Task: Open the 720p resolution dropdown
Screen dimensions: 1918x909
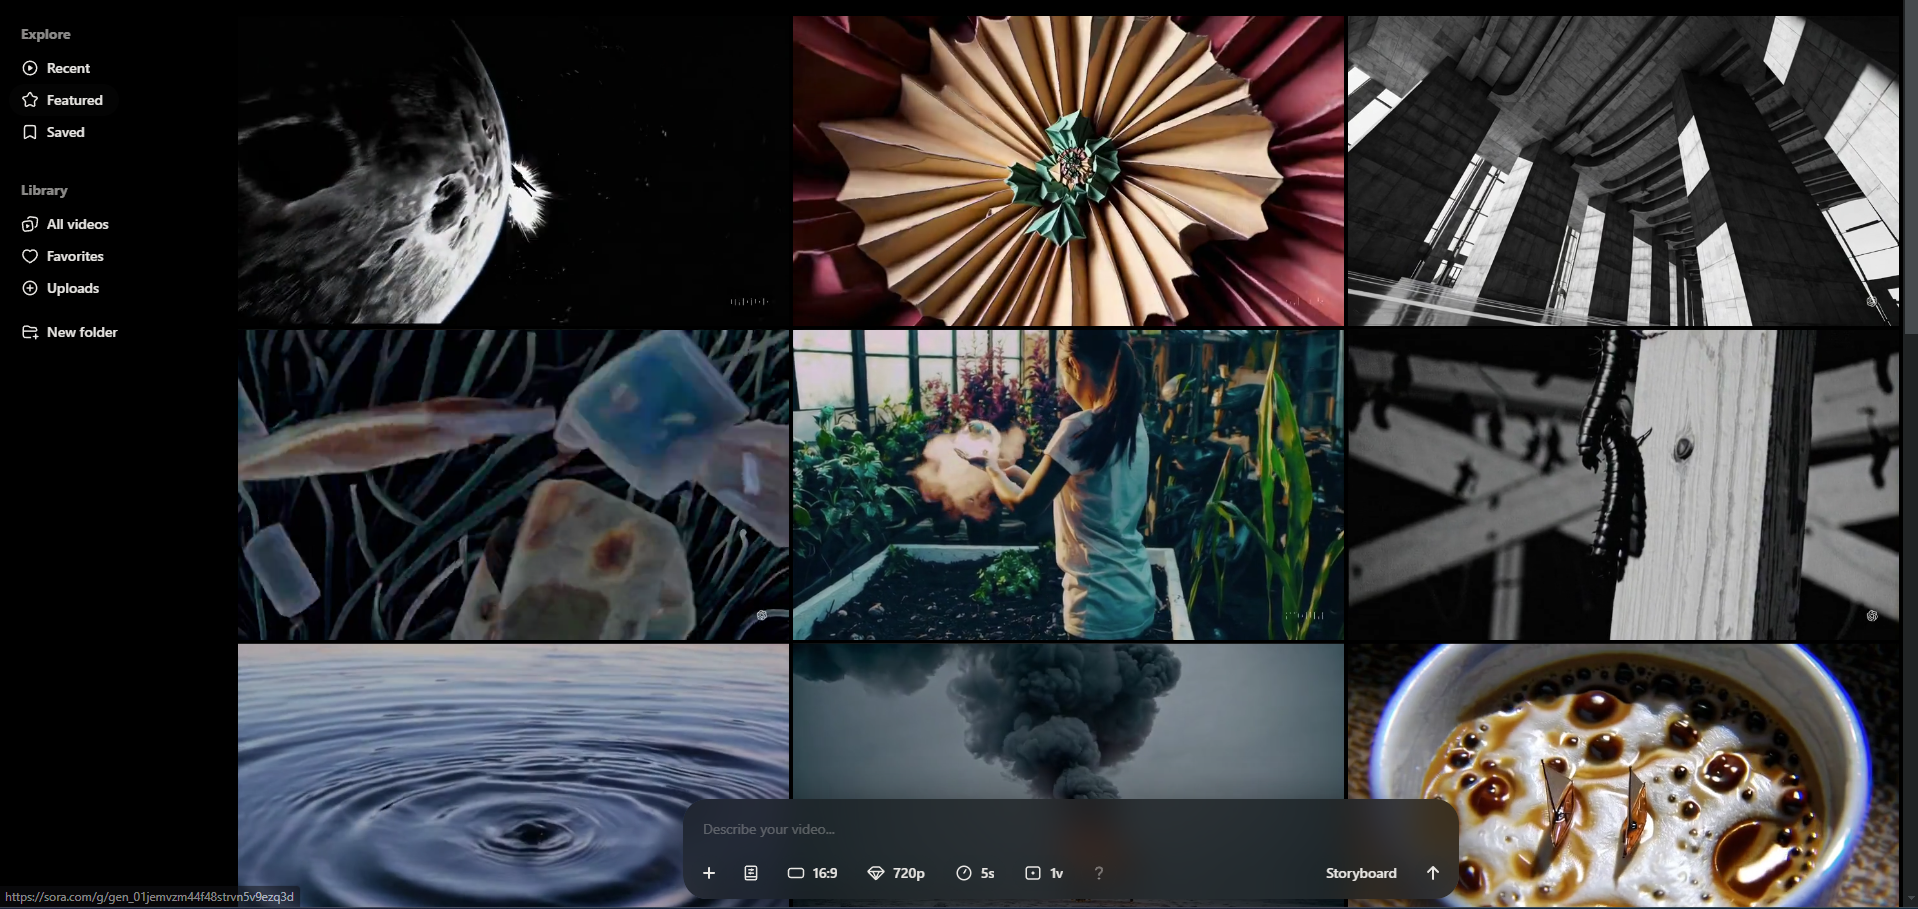Action: (896, 873)
